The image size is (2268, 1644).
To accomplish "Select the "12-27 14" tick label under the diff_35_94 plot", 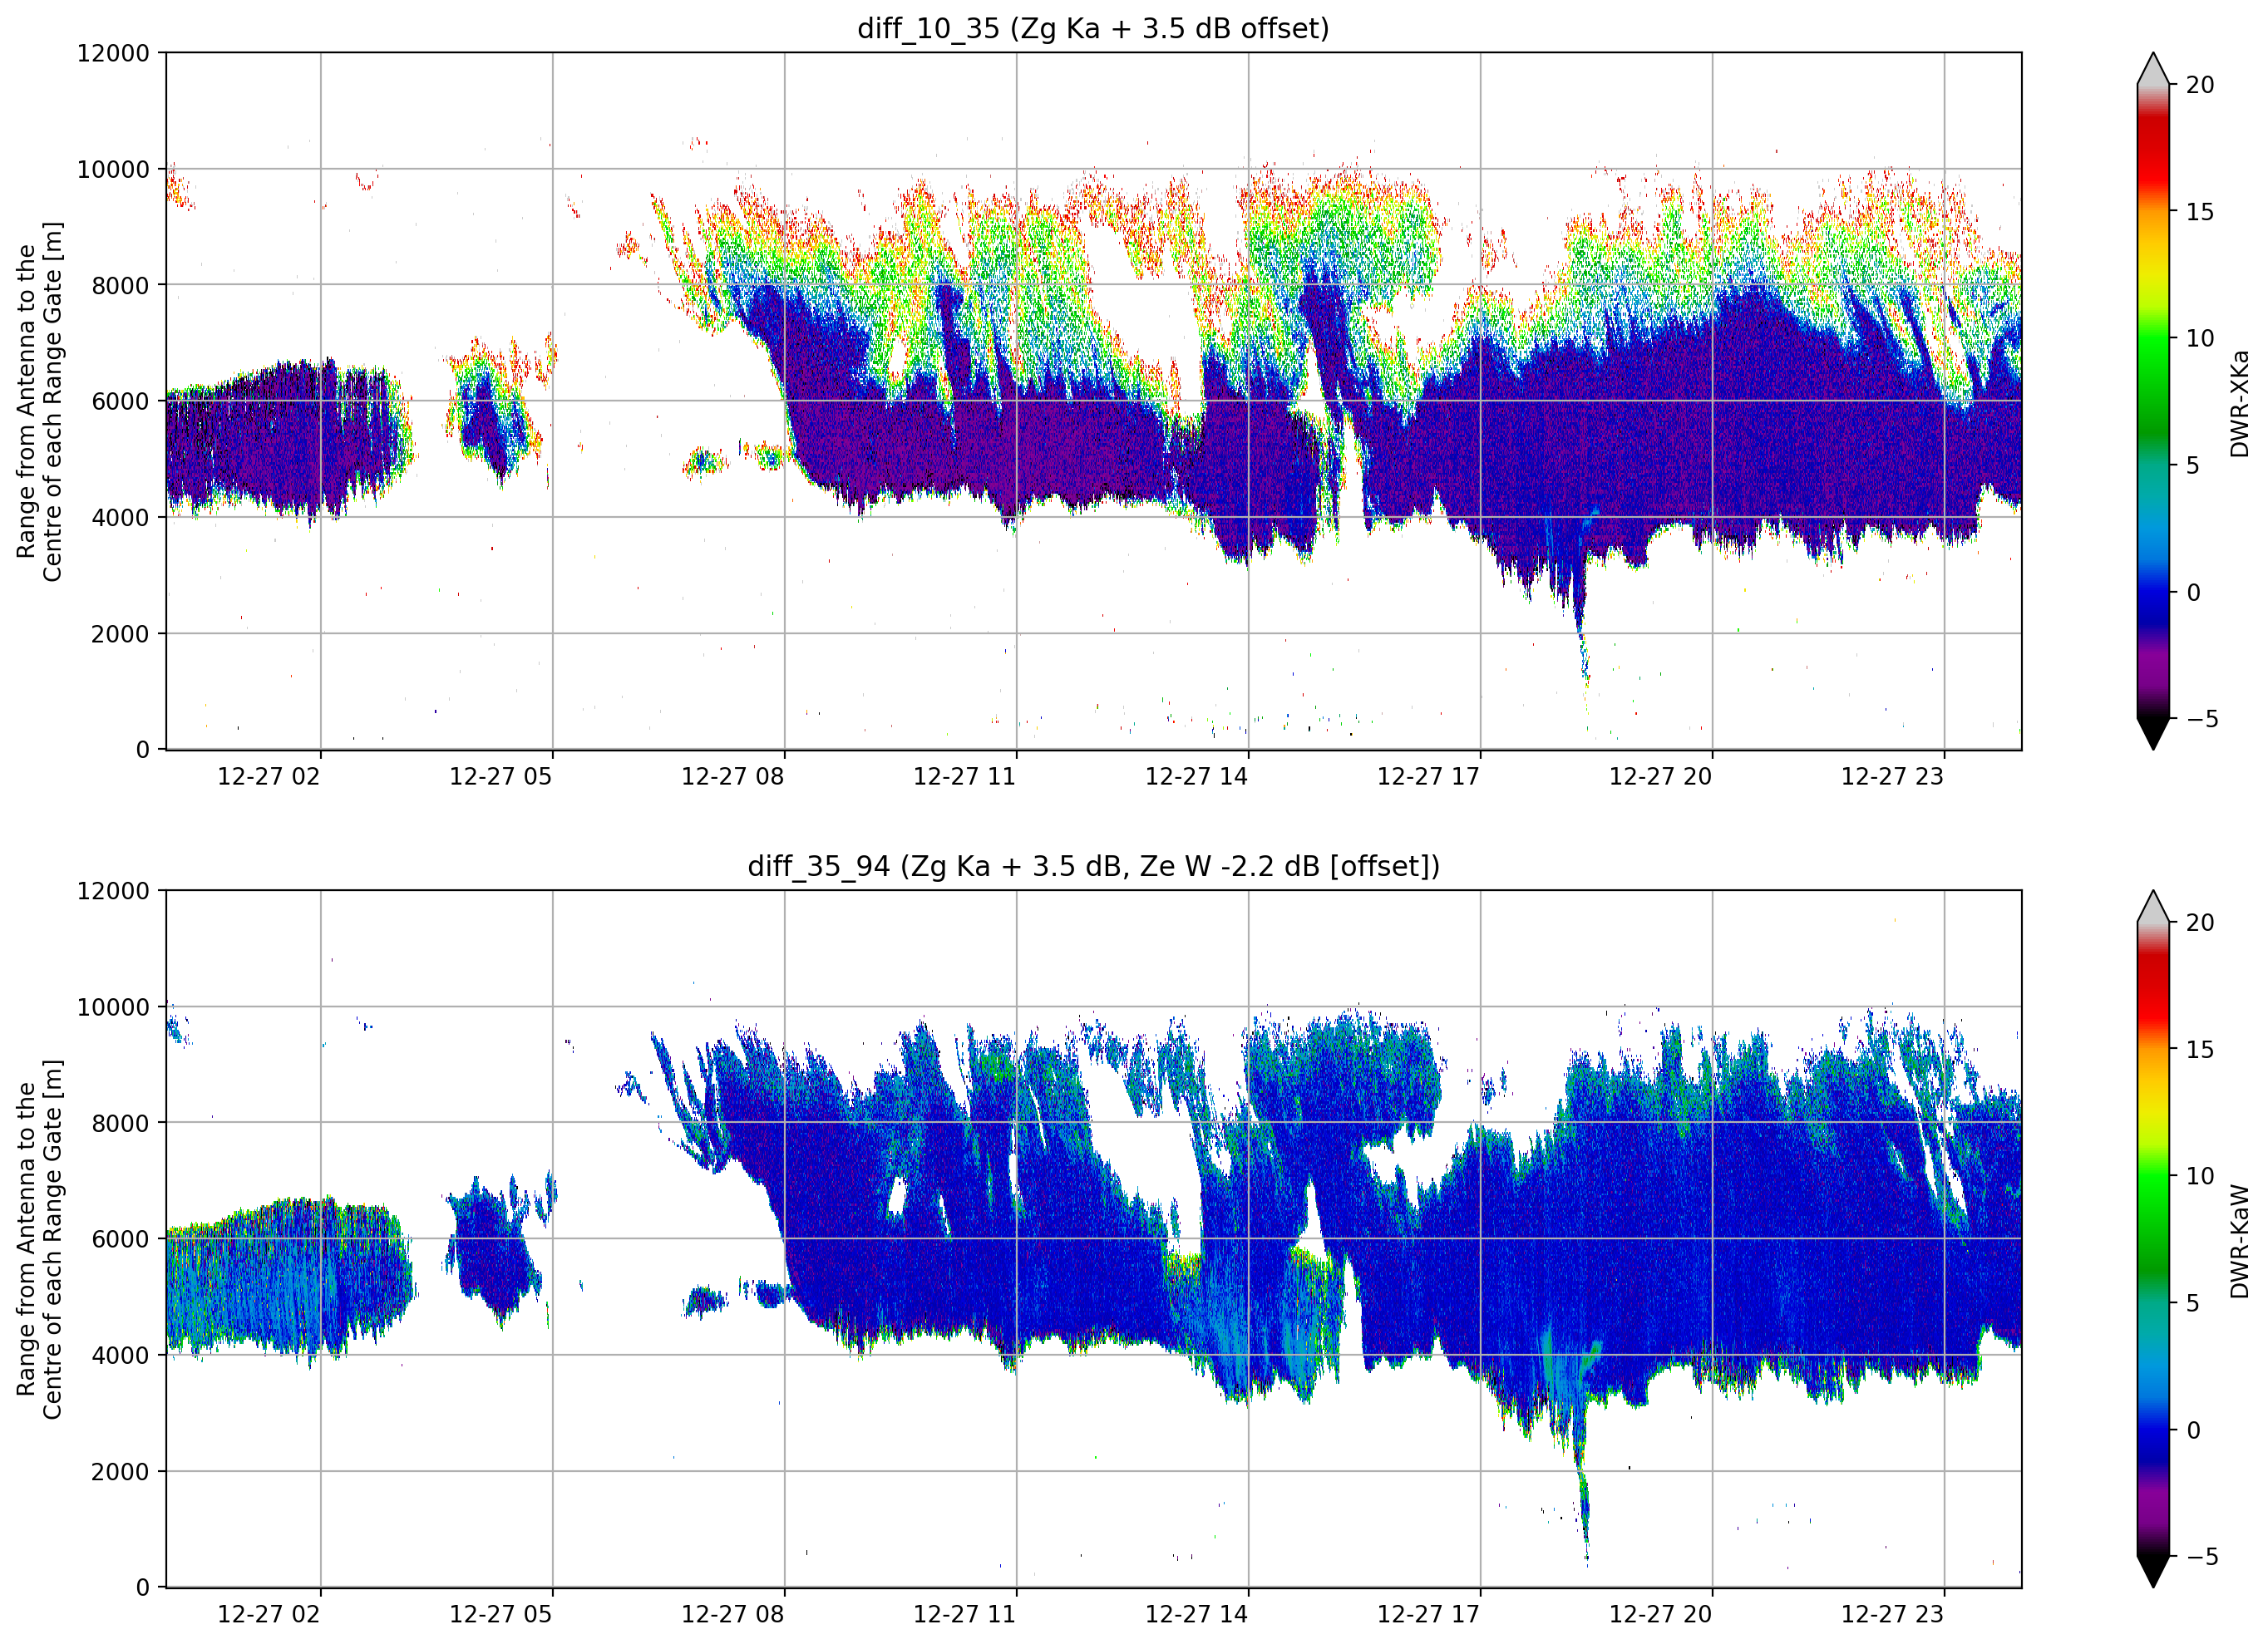I will click(x=1197, y=1615).
